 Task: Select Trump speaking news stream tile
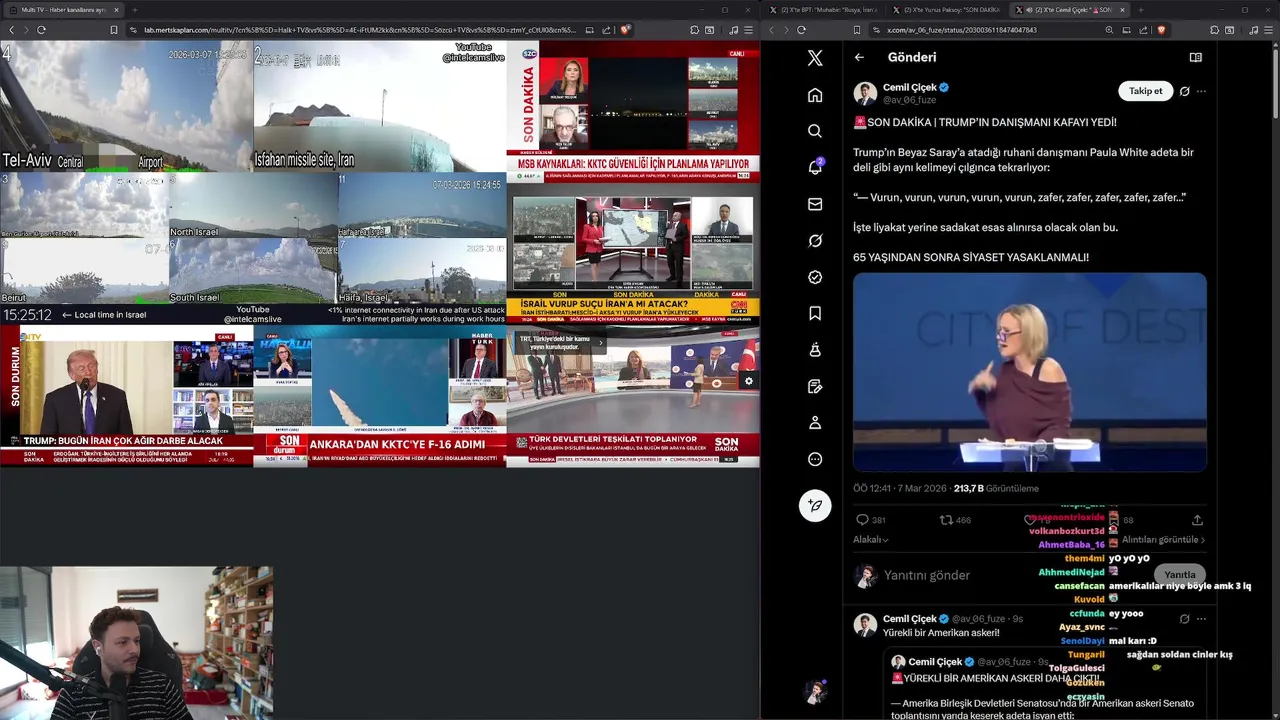click(126, 396)
